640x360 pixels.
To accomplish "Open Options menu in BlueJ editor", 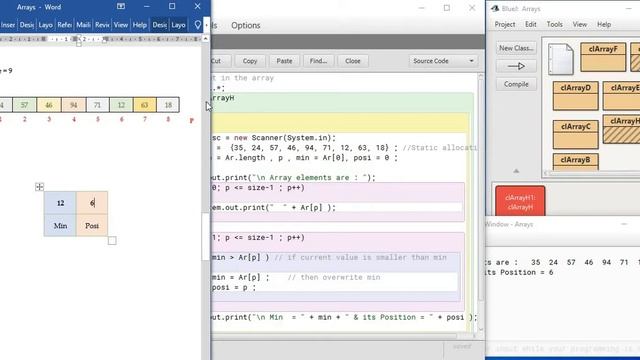I will click(246, 25).
